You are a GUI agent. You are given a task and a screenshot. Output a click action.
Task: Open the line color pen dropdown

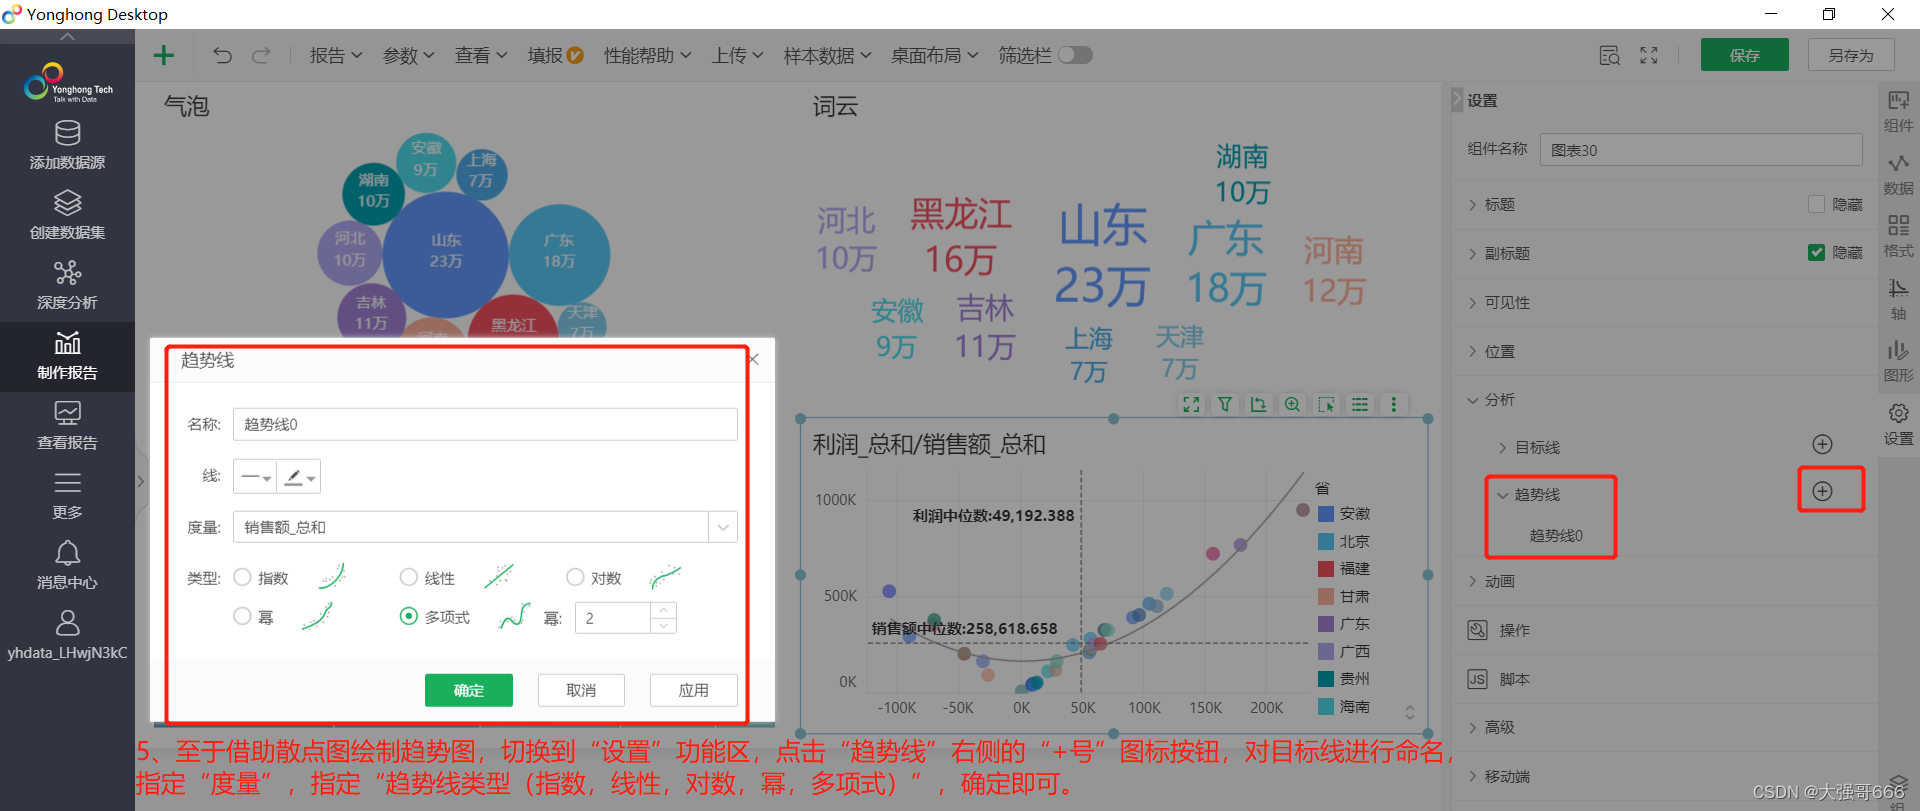(299, 477)
